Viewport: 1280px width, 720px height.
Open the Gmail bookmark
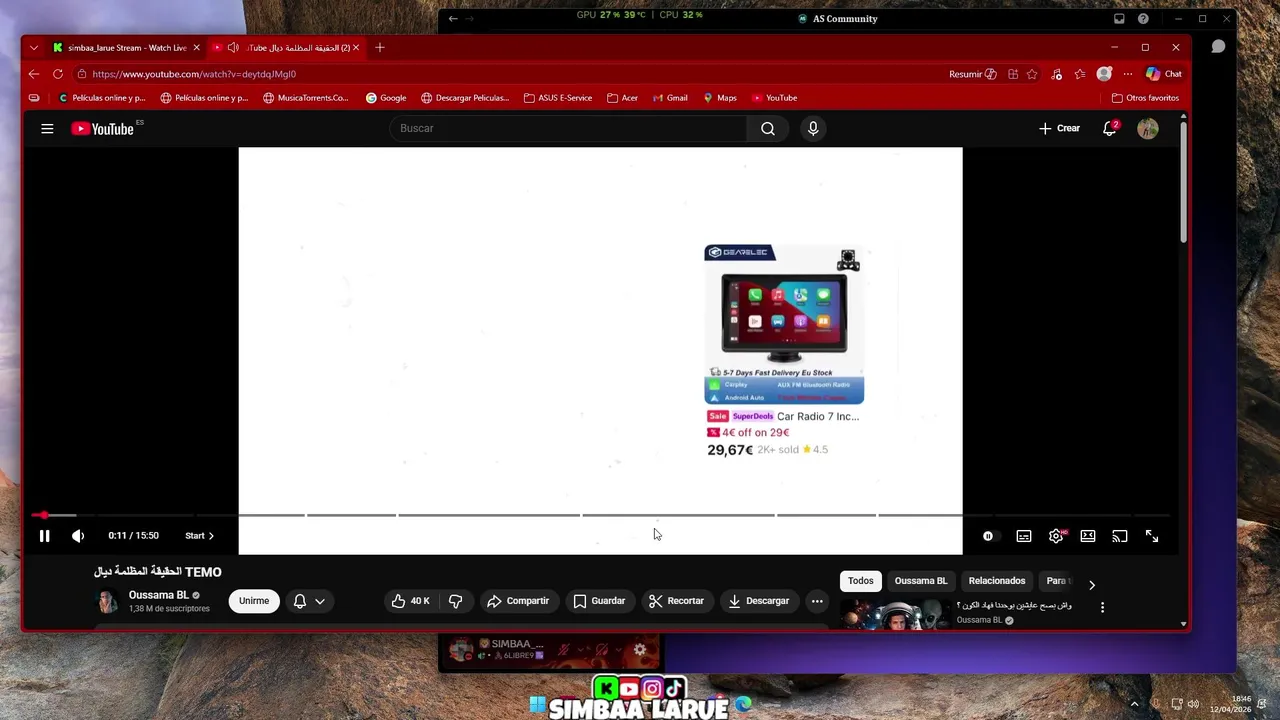point(670,98)
